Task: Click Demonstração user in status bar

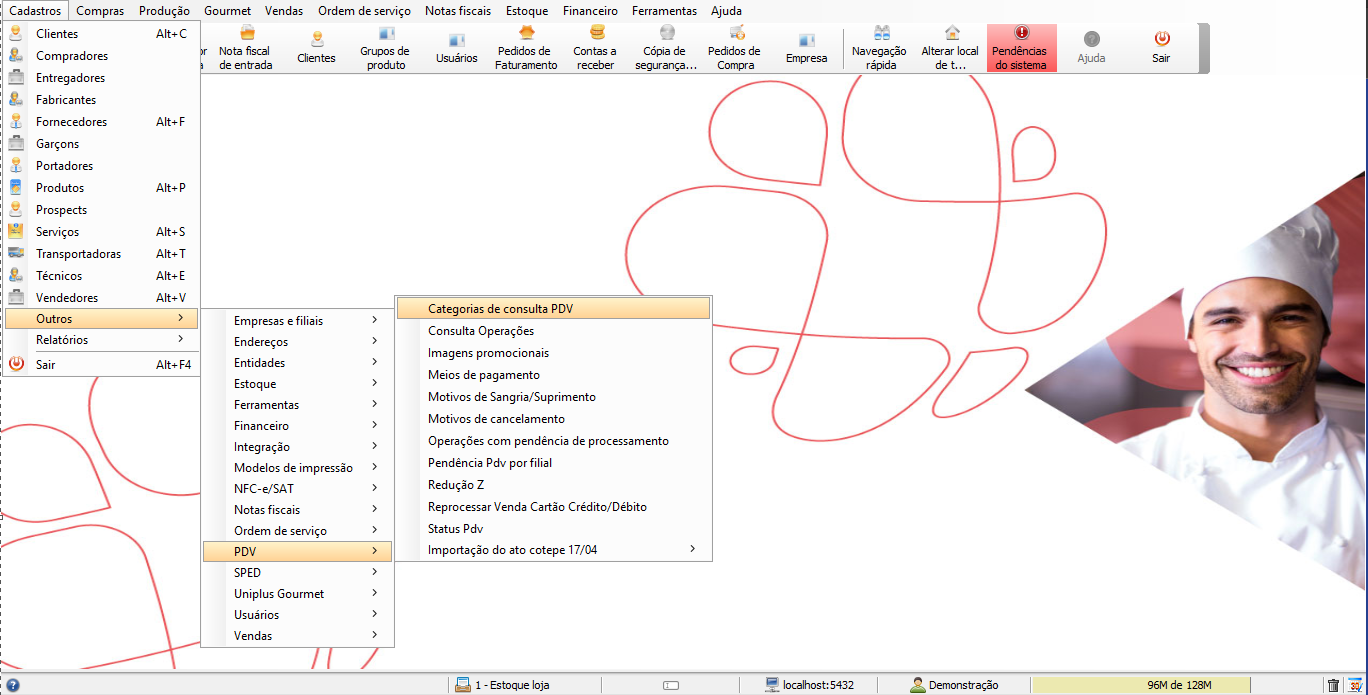Action: click(x=954, y=685)
